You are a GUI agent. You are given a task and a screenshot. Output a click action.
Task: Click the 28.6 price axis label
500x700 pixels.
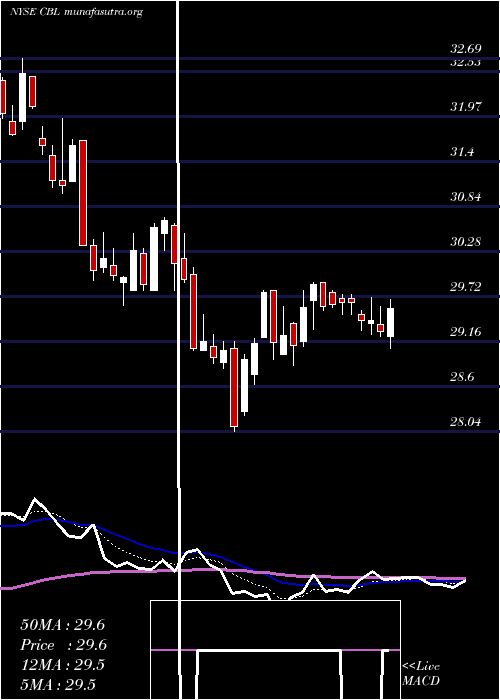point(462,377)
